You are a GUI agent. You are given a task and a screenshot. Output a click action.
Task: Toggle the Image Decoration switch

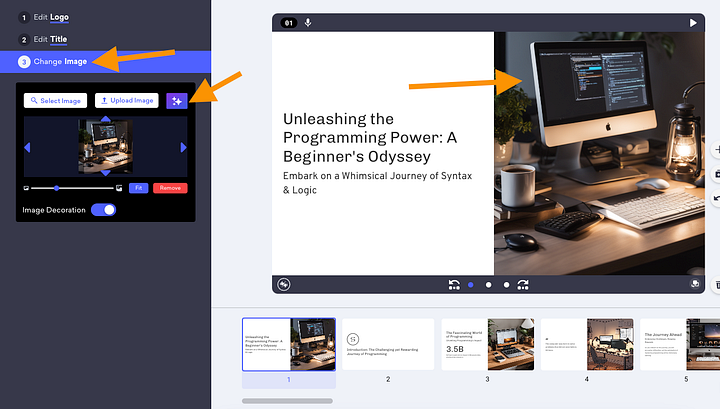(x=103, y=210)
